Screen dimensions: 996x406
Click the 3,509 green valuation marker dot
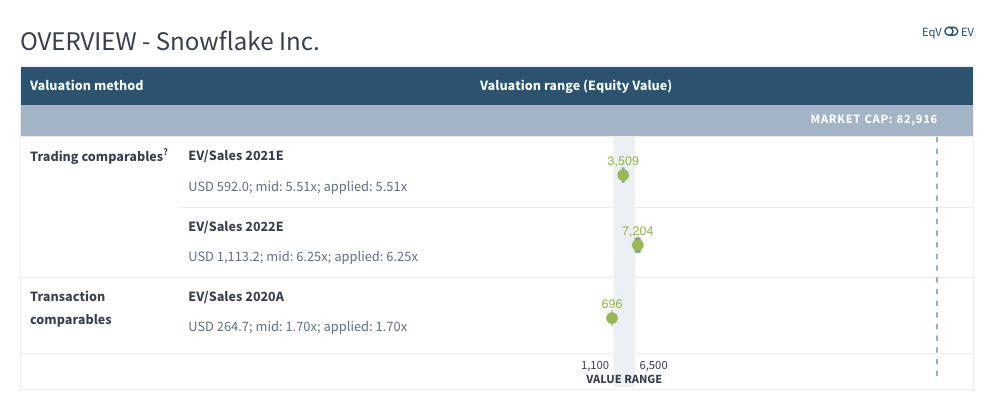(x=623, y=175)
